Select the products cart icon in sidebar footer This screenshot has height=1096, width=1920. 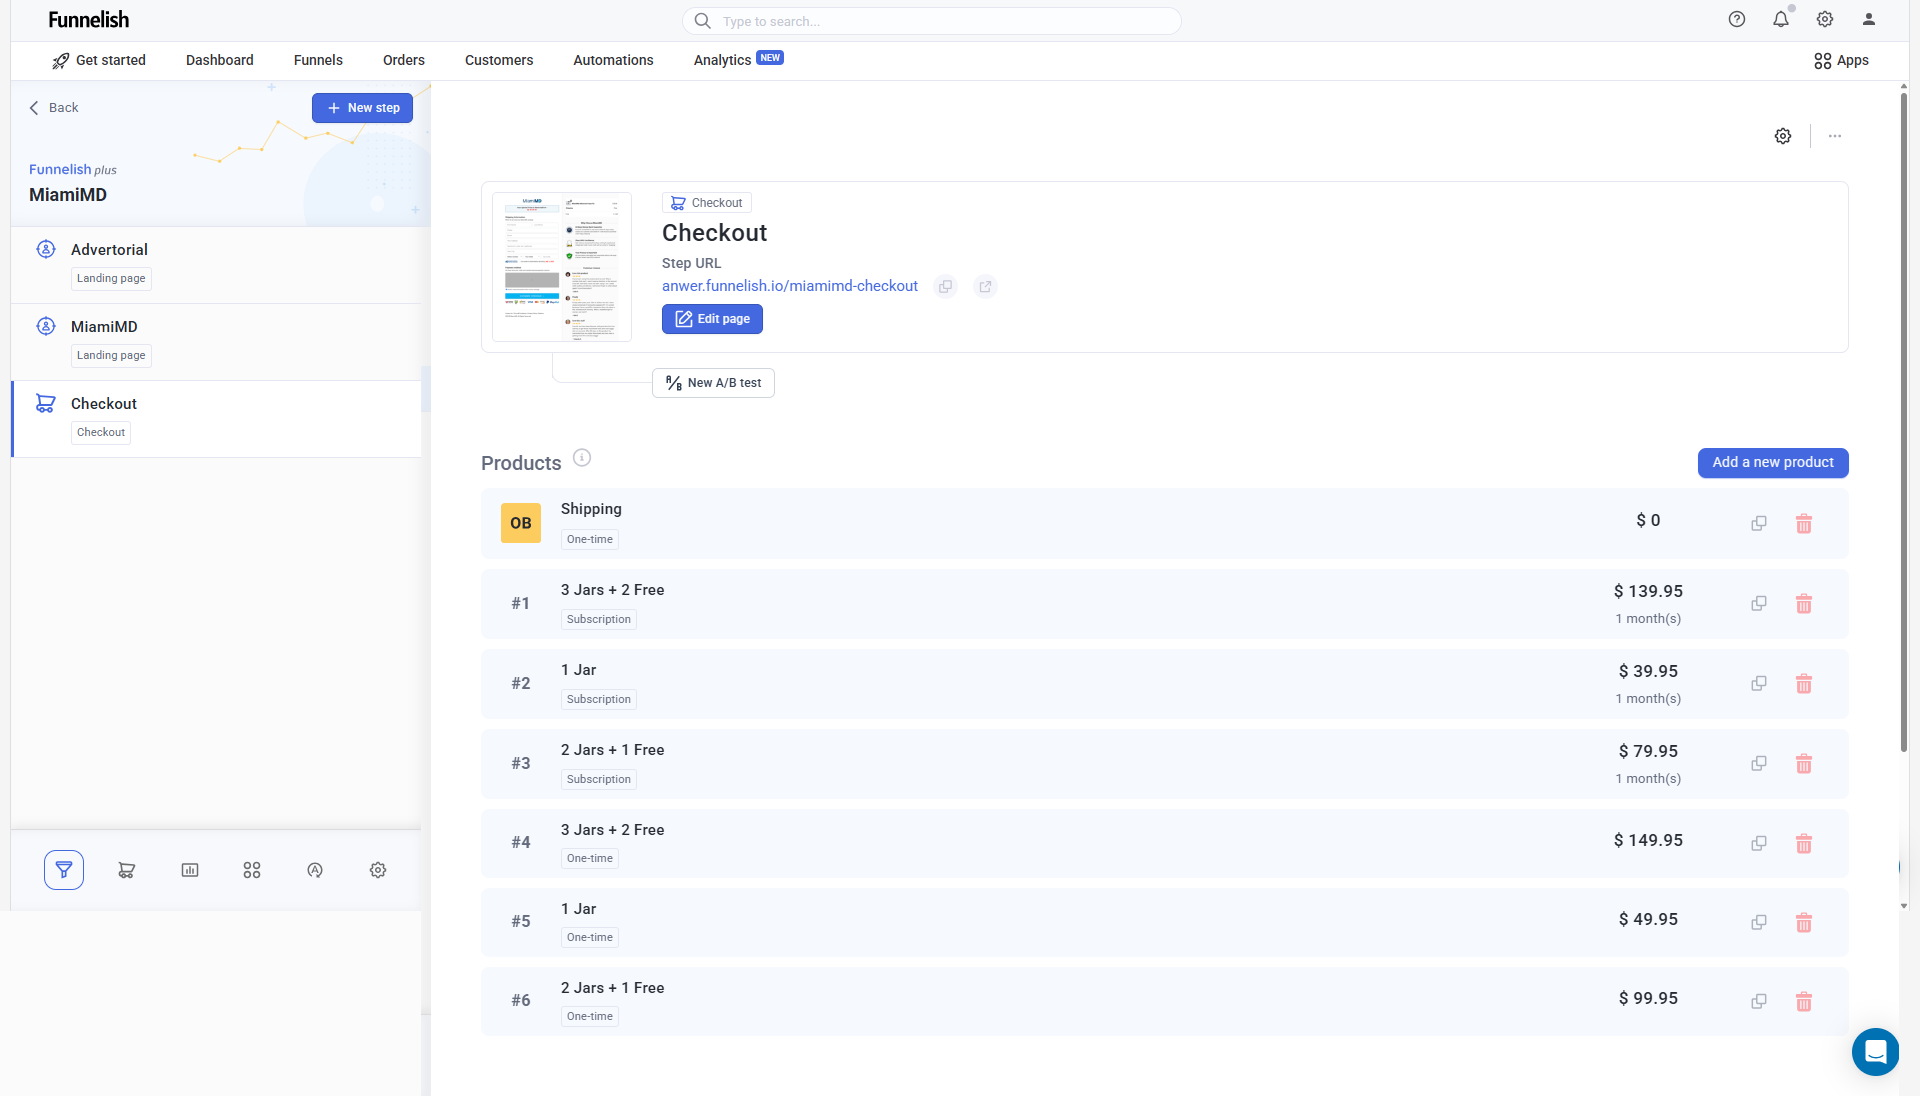[127, 870]
